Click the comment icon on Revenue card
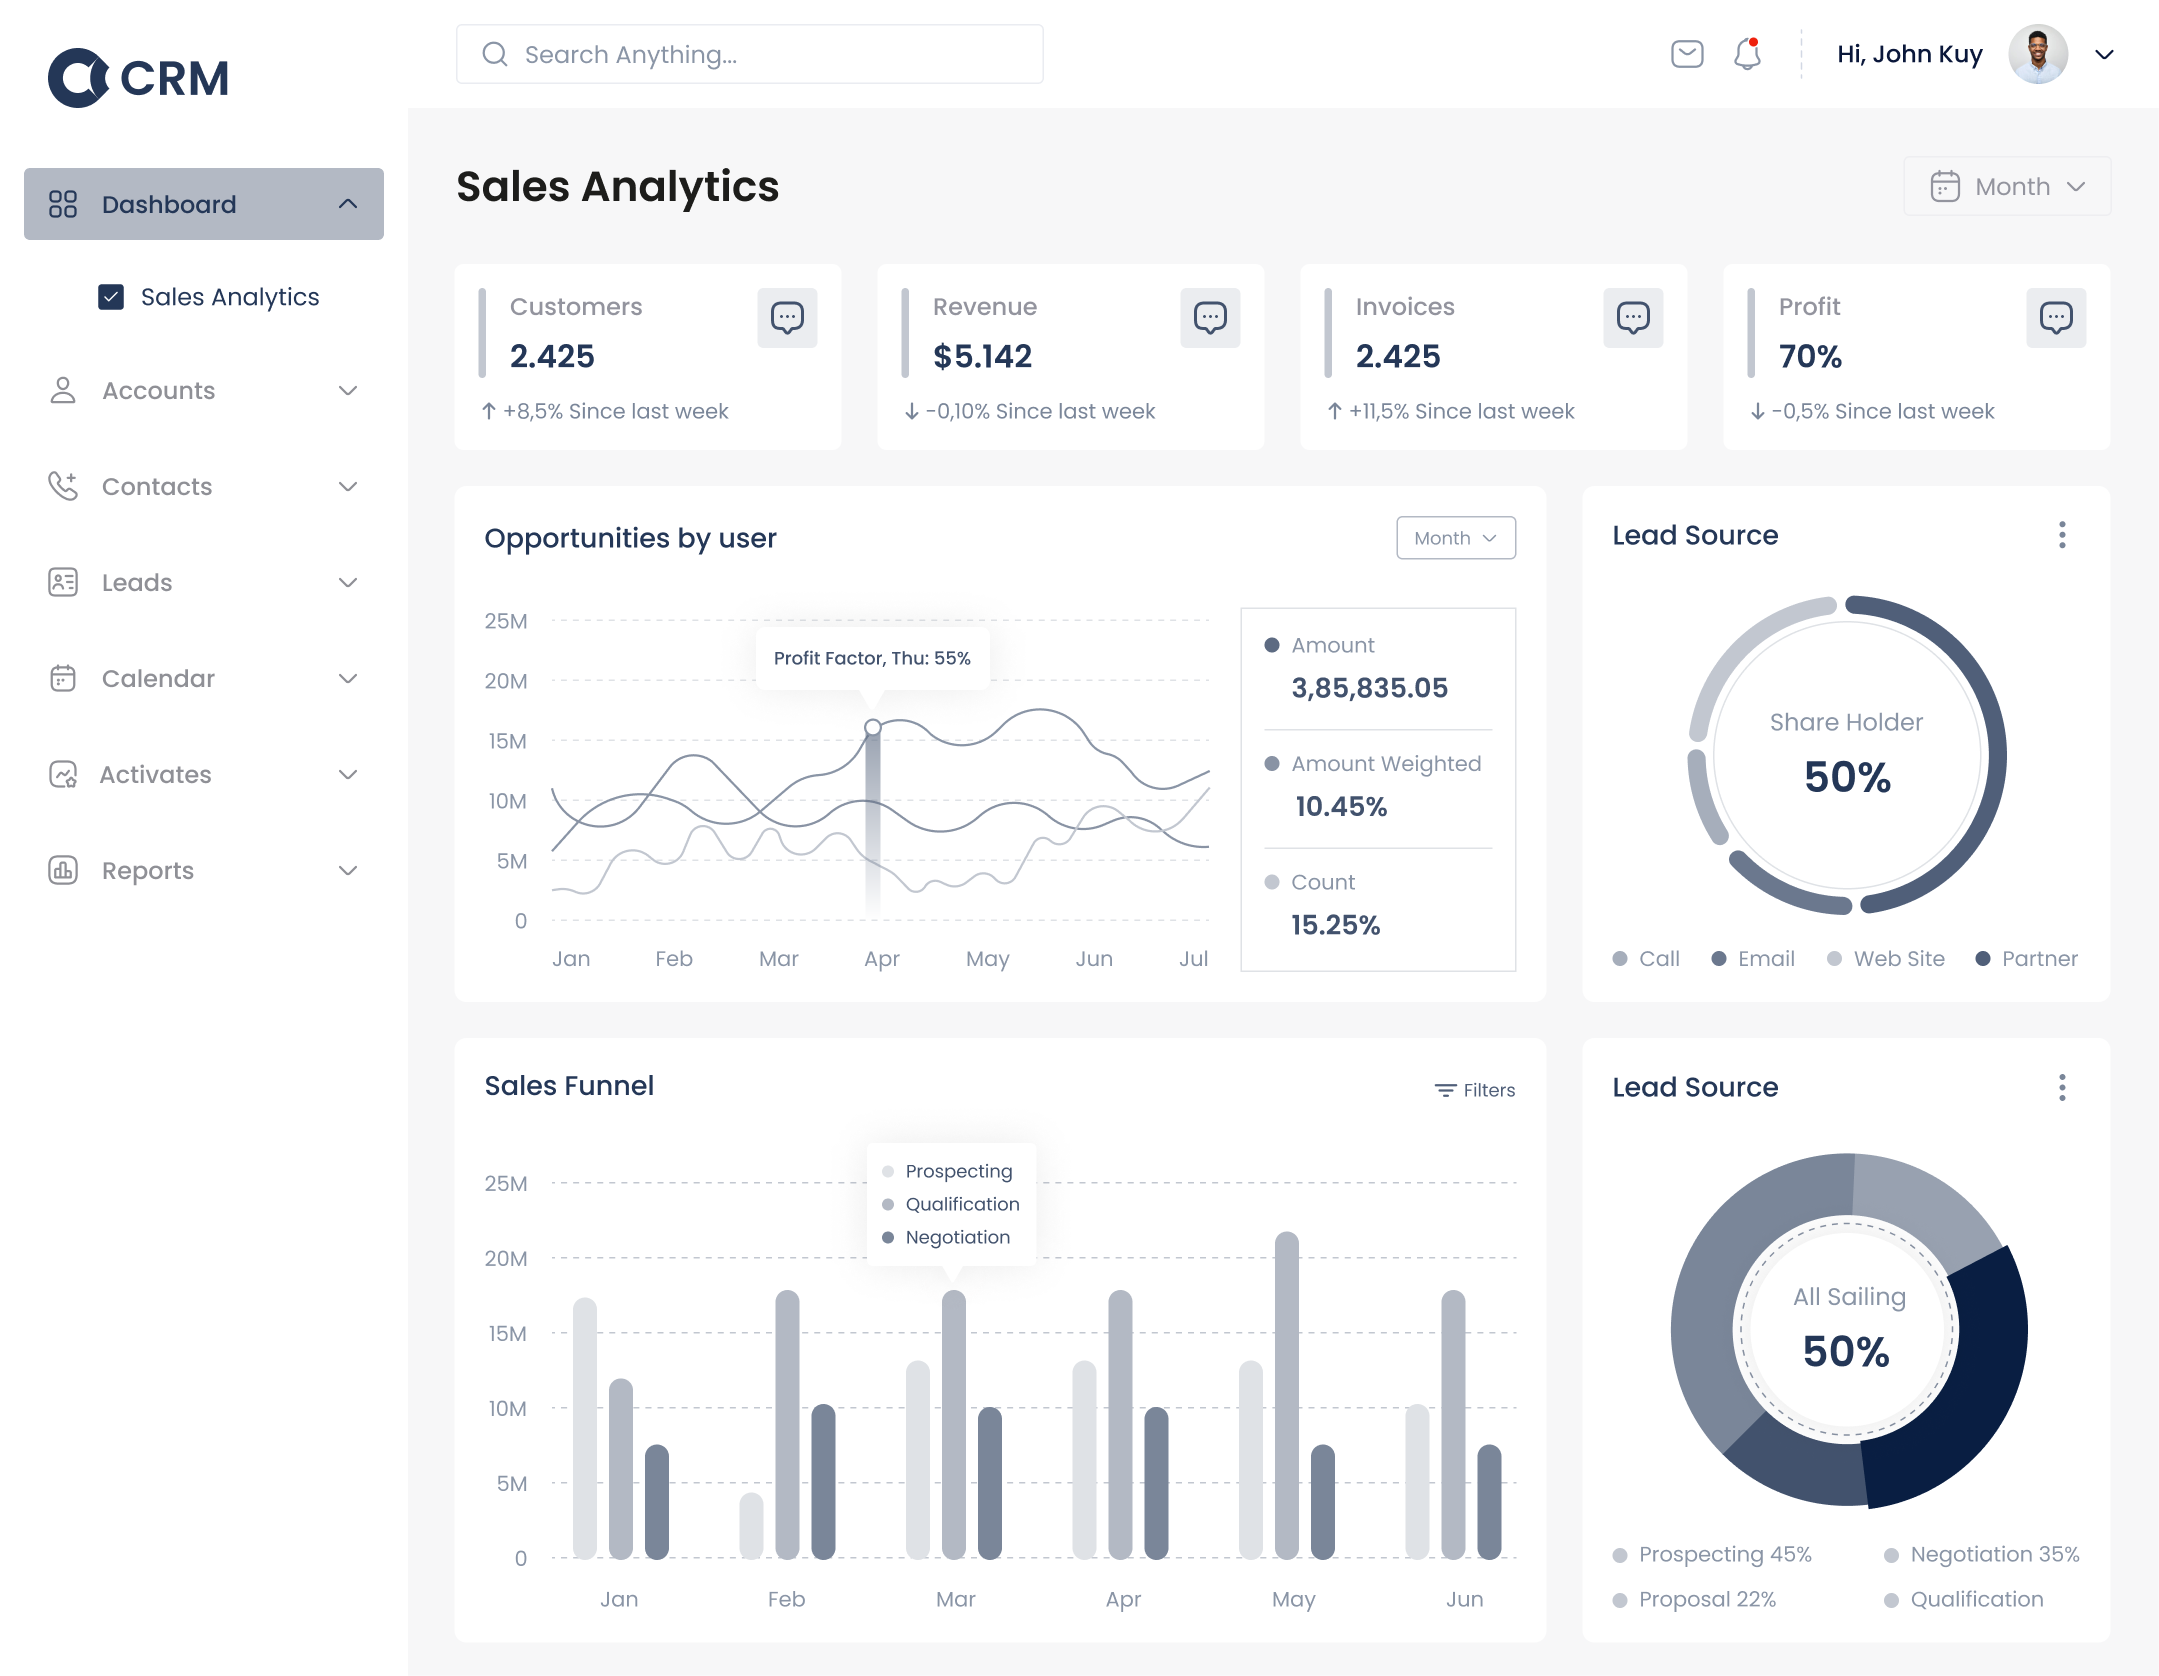This screenshot has width=2159, height=1676. tap(1210, 318)
